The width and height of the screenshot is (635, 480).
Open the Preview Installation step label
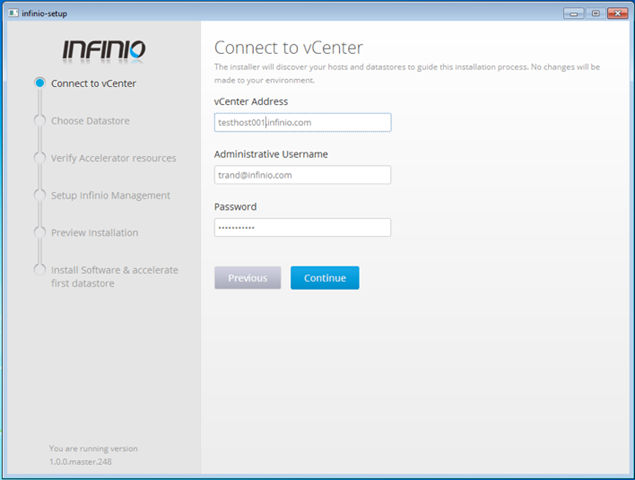click(x=94, y=232)
